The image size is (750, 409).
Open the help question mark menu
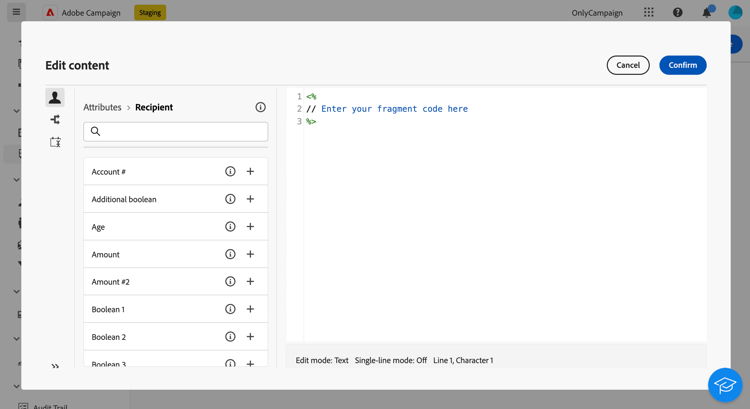click(x=677, y=13)
